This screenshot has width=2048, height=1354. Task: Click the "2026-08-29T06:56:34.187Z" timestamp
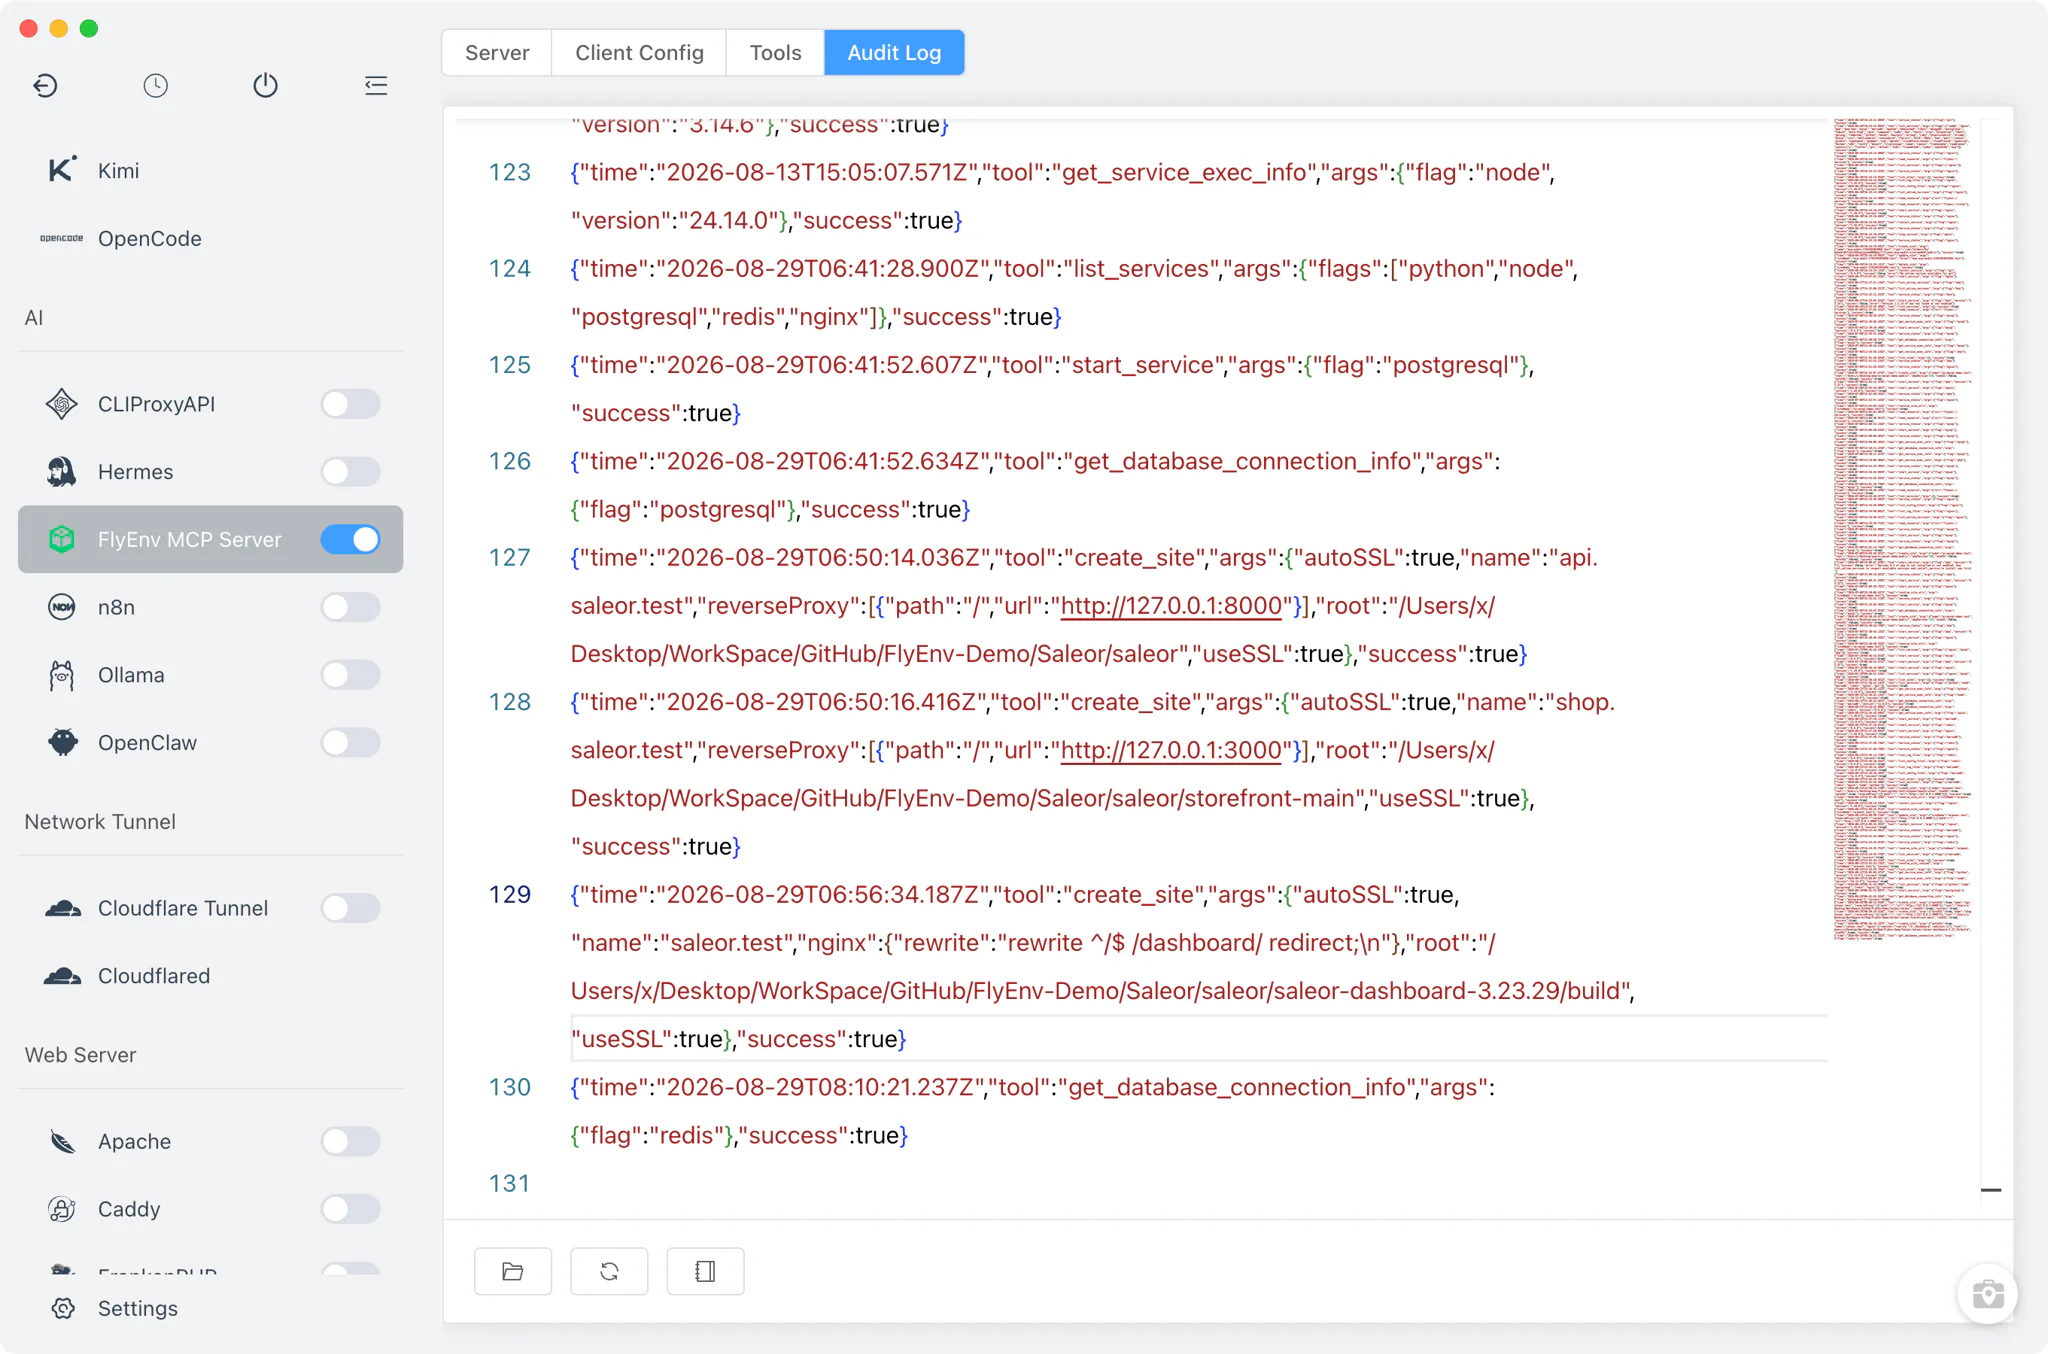[x=823, y=895]
